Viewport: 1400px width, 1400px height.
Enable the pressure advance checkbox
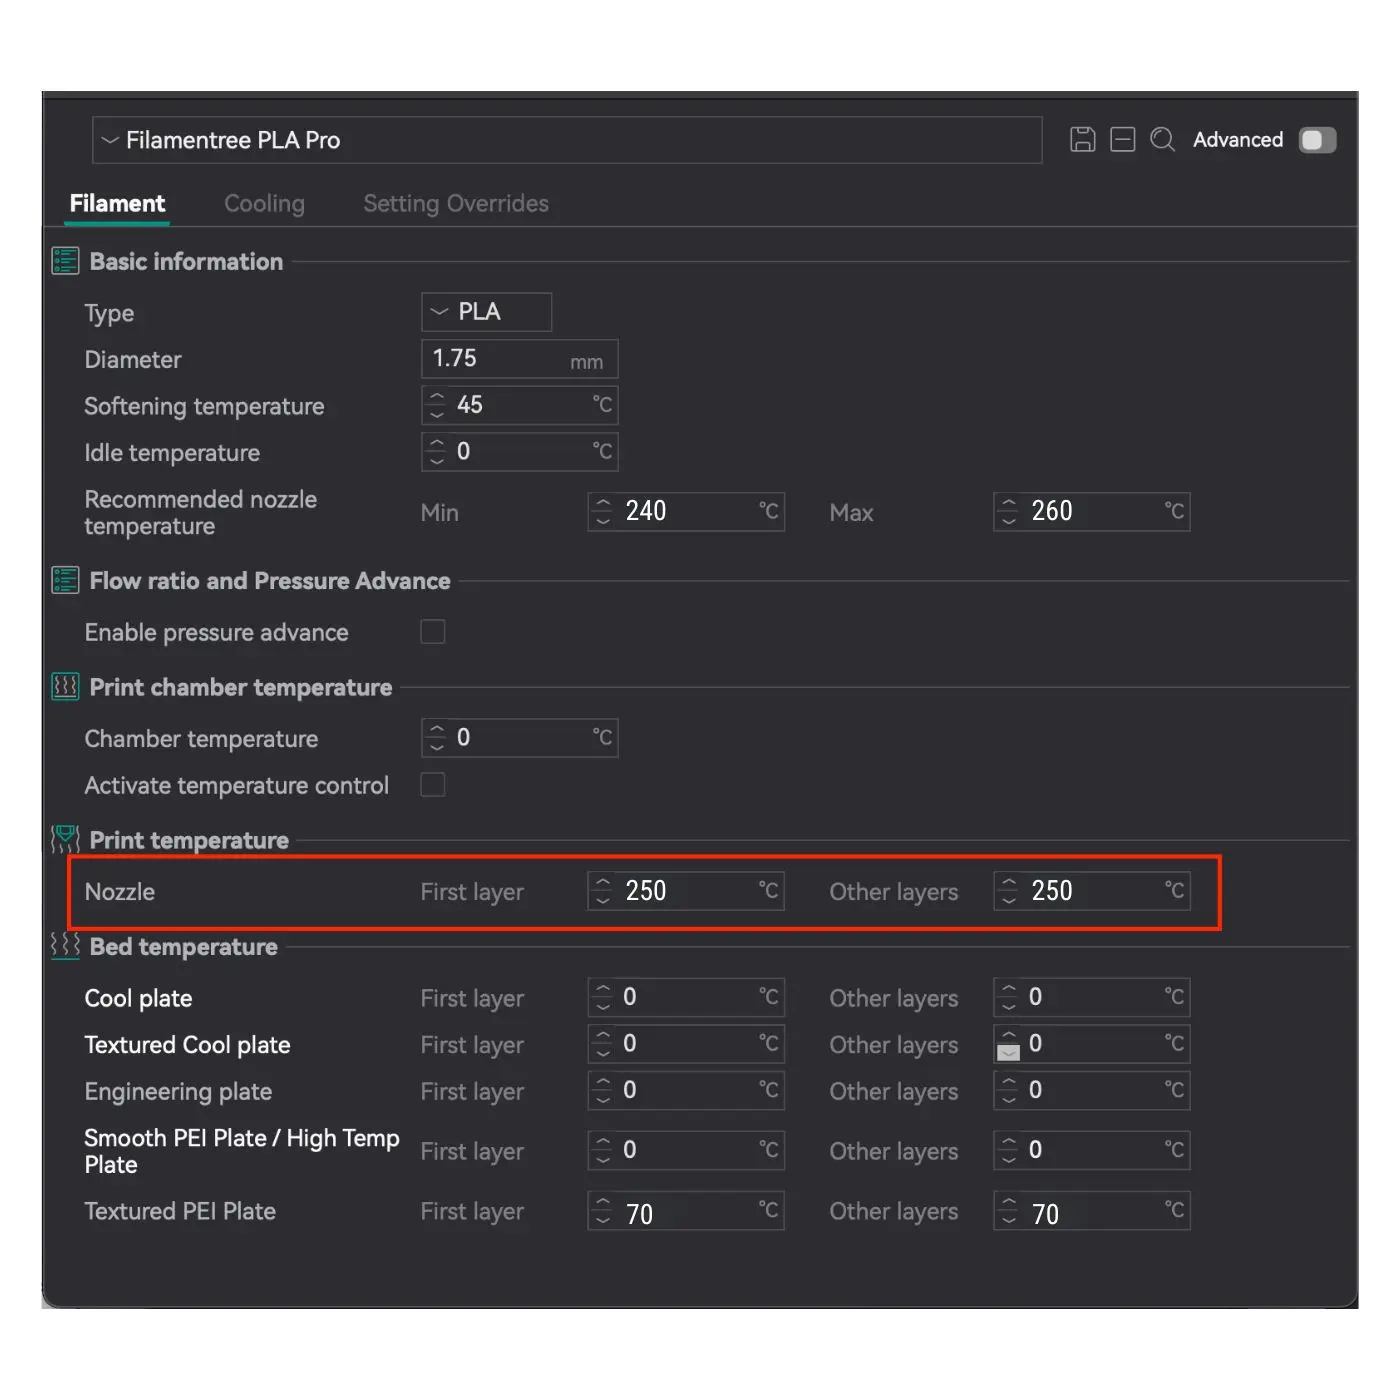[x=433, y=632]
